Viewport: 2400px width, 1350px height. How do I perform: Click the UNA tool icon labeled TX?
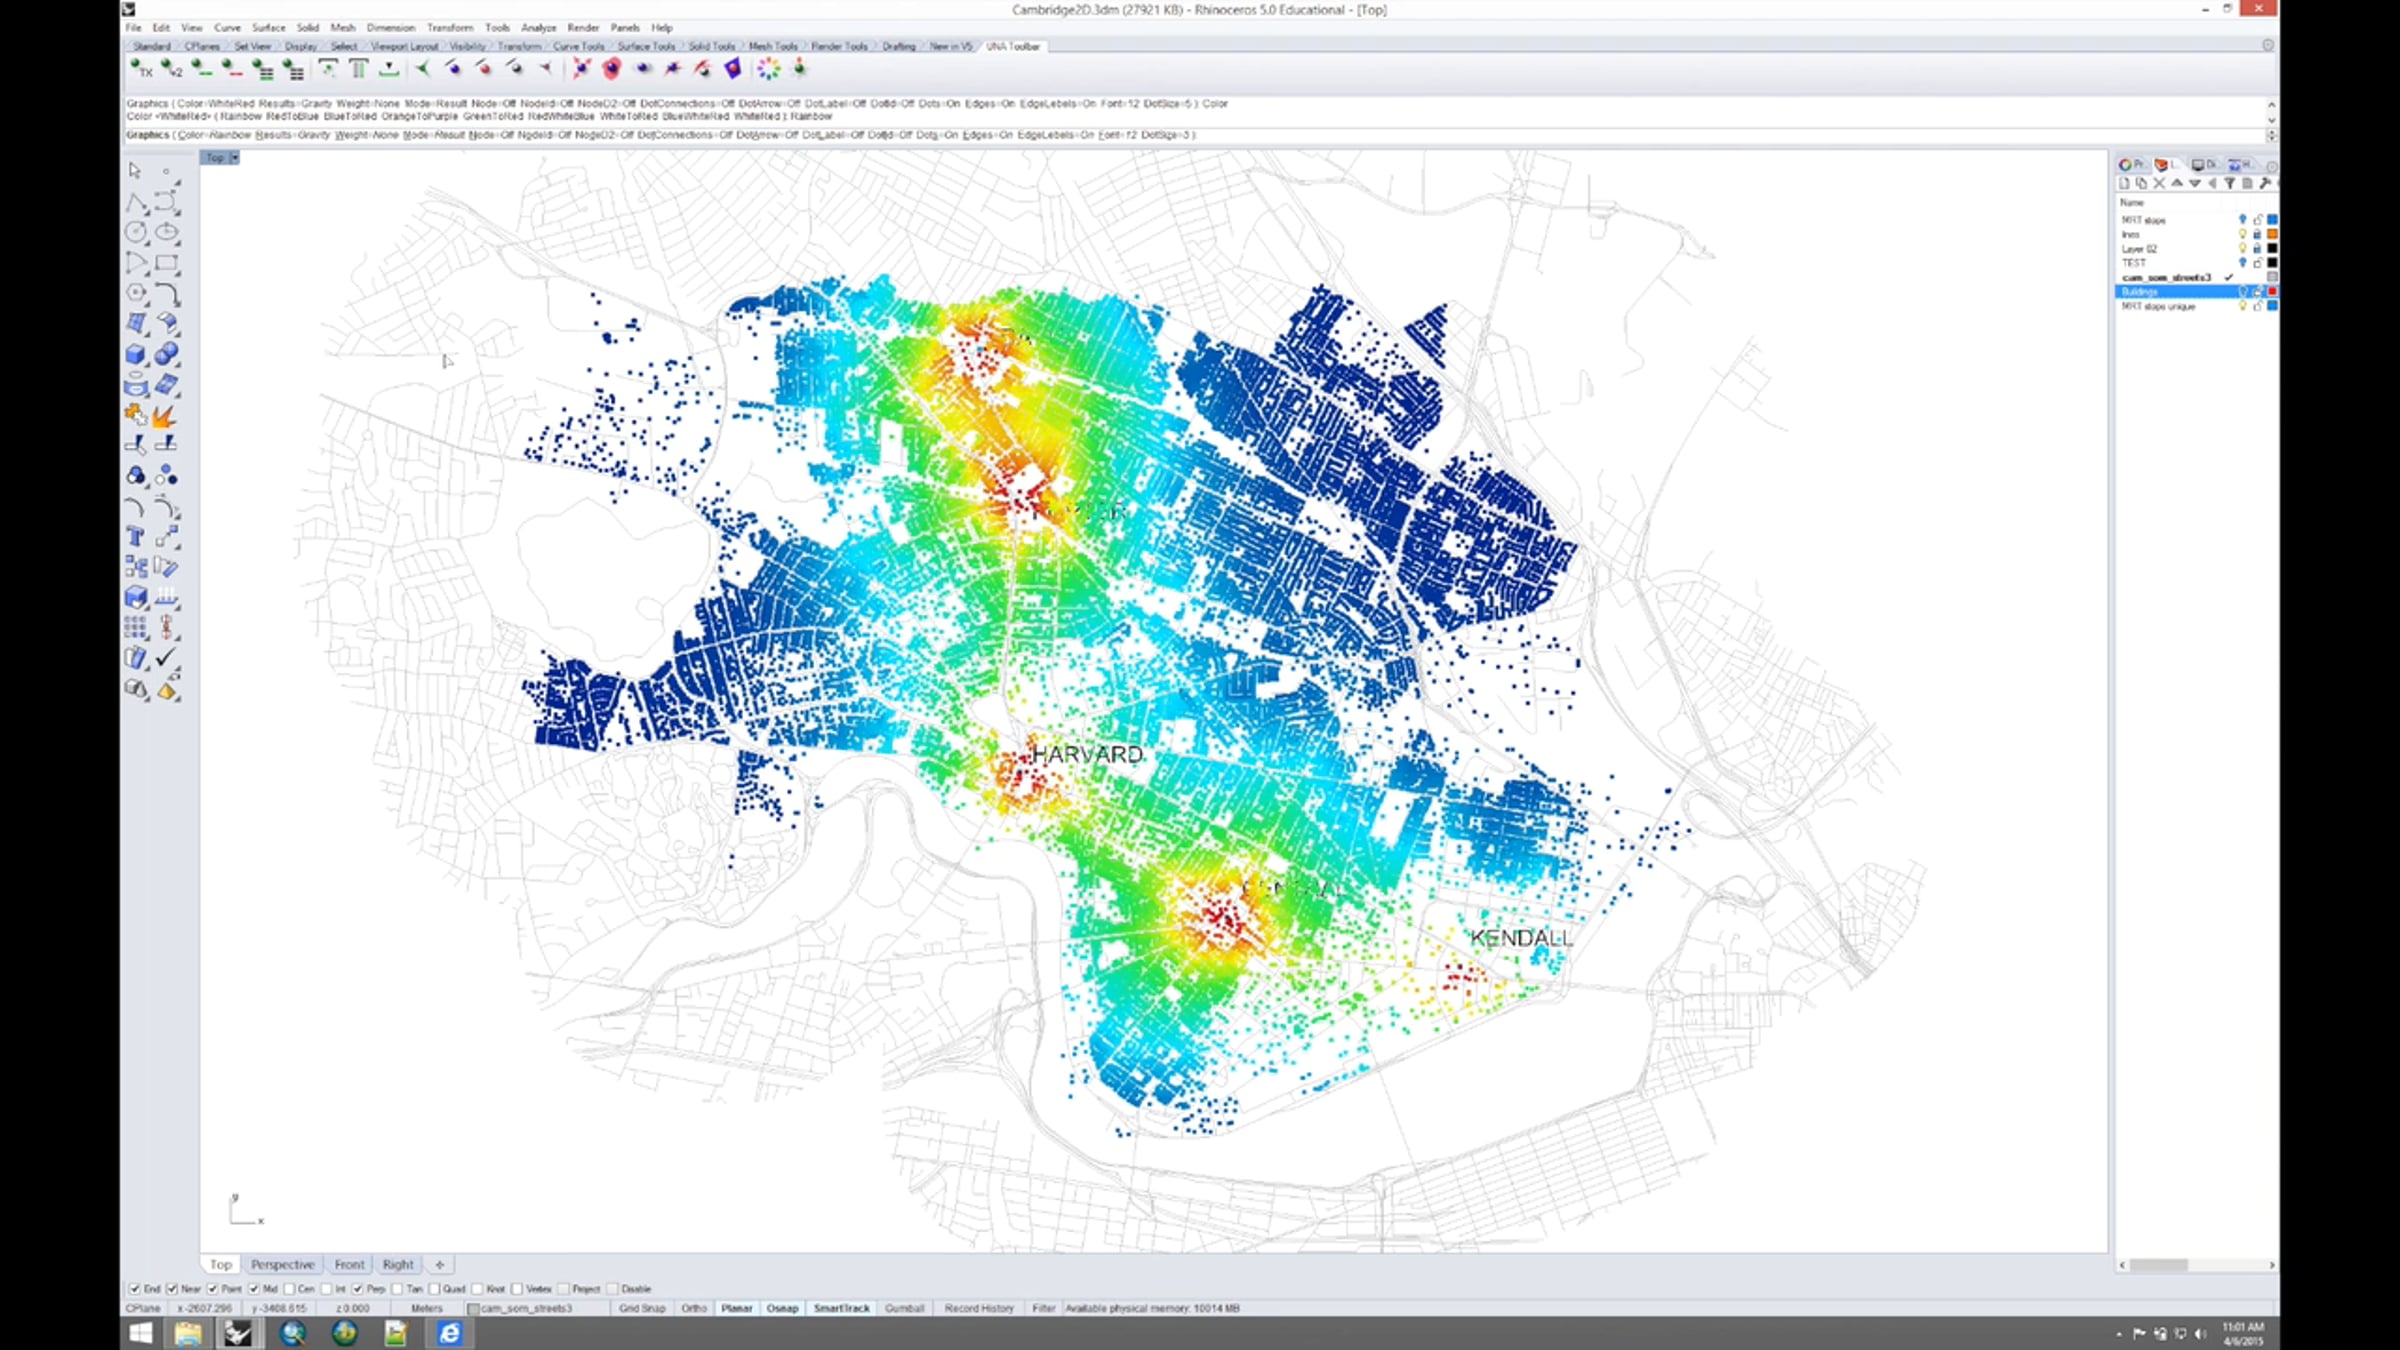[x=141, y=69]
